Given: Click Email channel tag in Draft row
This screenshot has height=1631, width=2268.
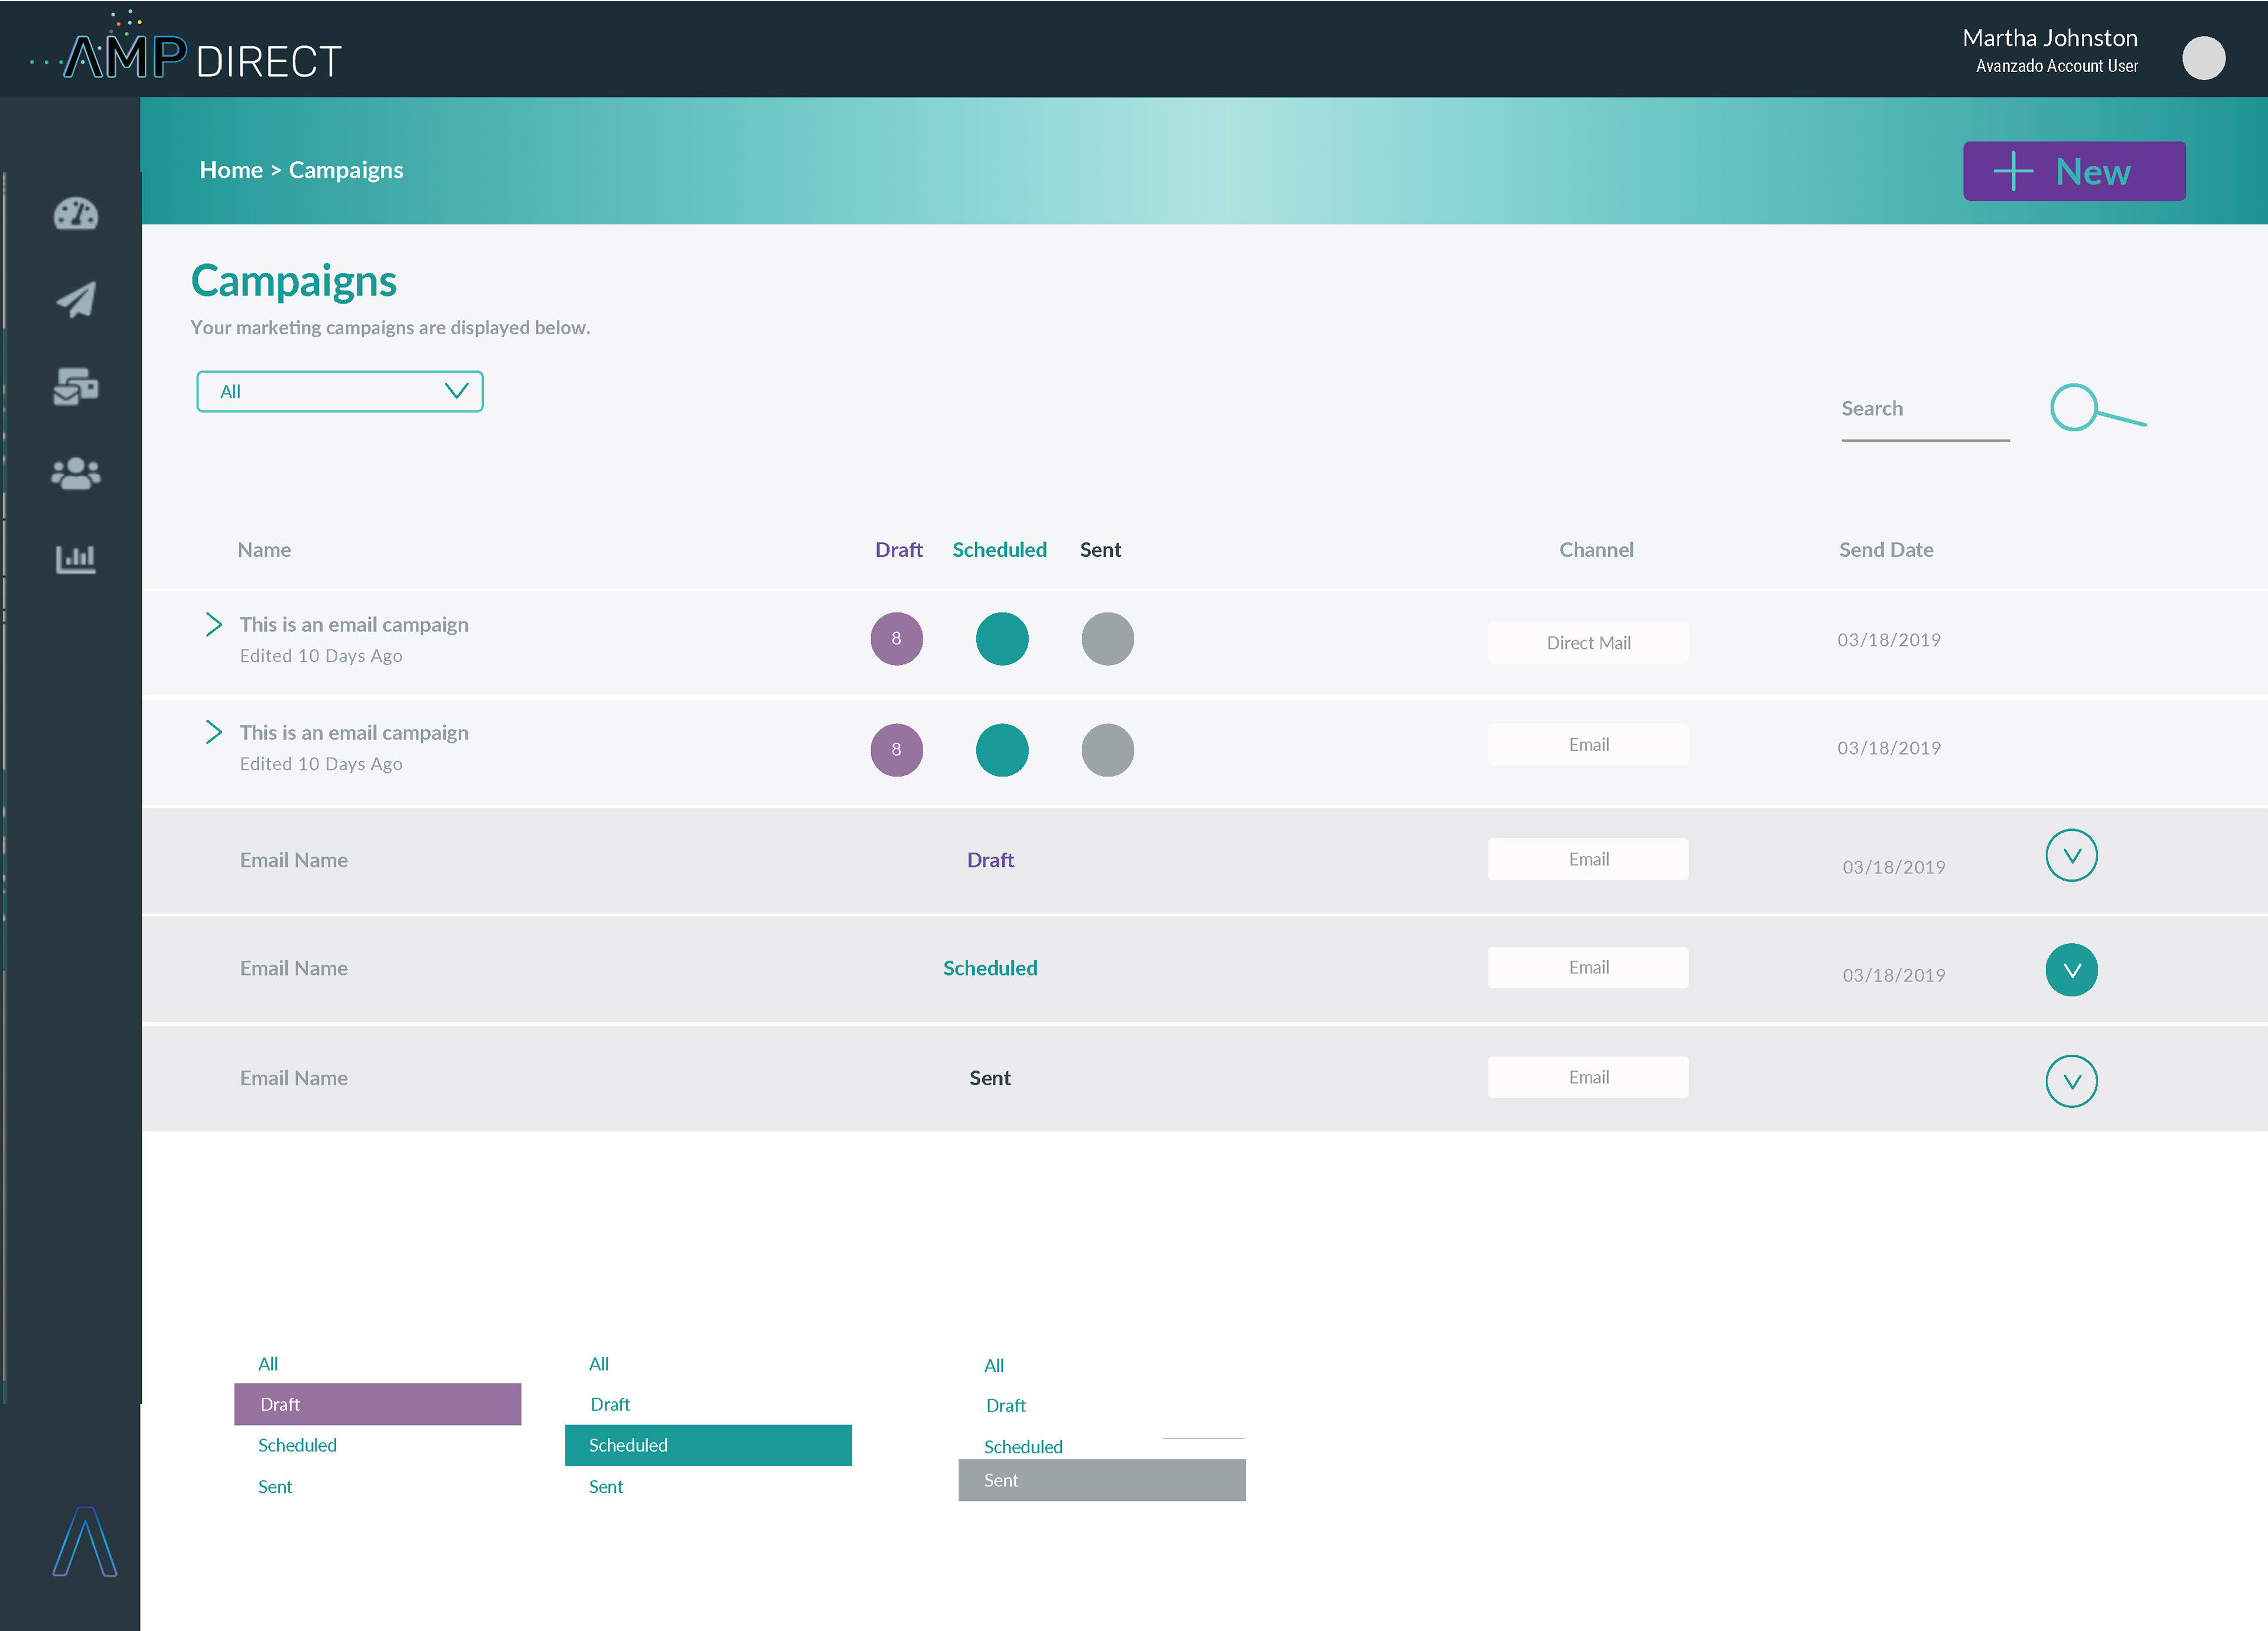Looking at the screenshot, I should [1588, 859].
